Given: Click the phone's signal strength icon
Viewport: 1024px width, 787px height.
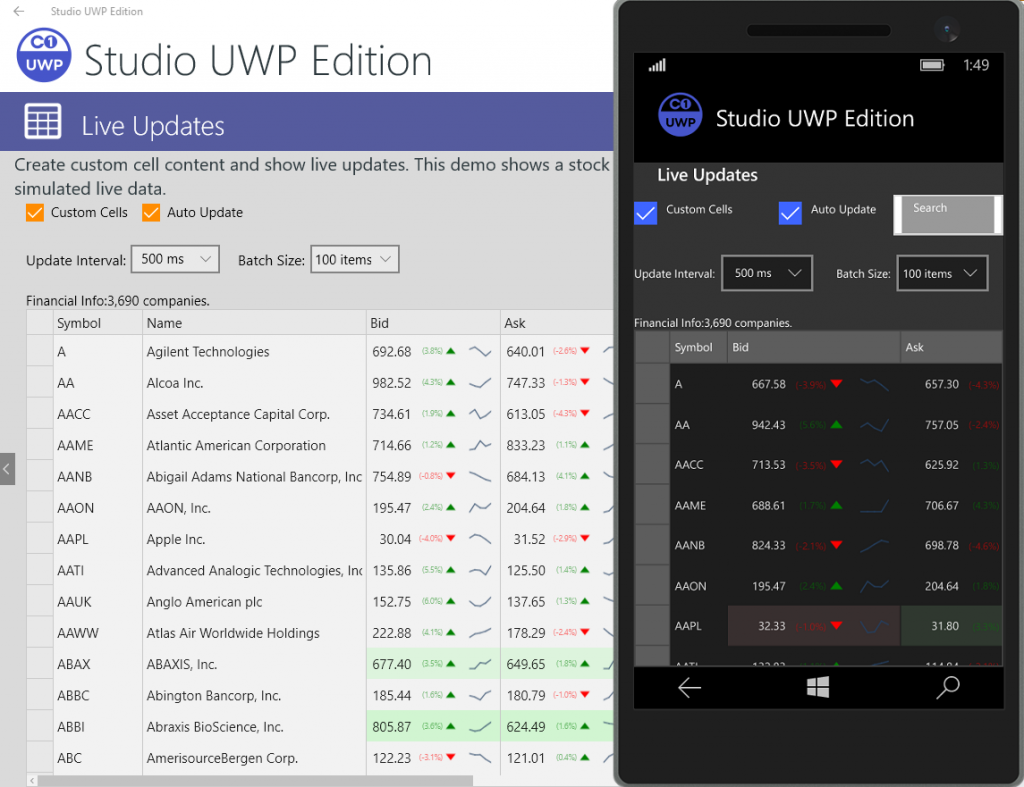Looking at the screenshot, I should pyautogui.click(x=657, y=65).
